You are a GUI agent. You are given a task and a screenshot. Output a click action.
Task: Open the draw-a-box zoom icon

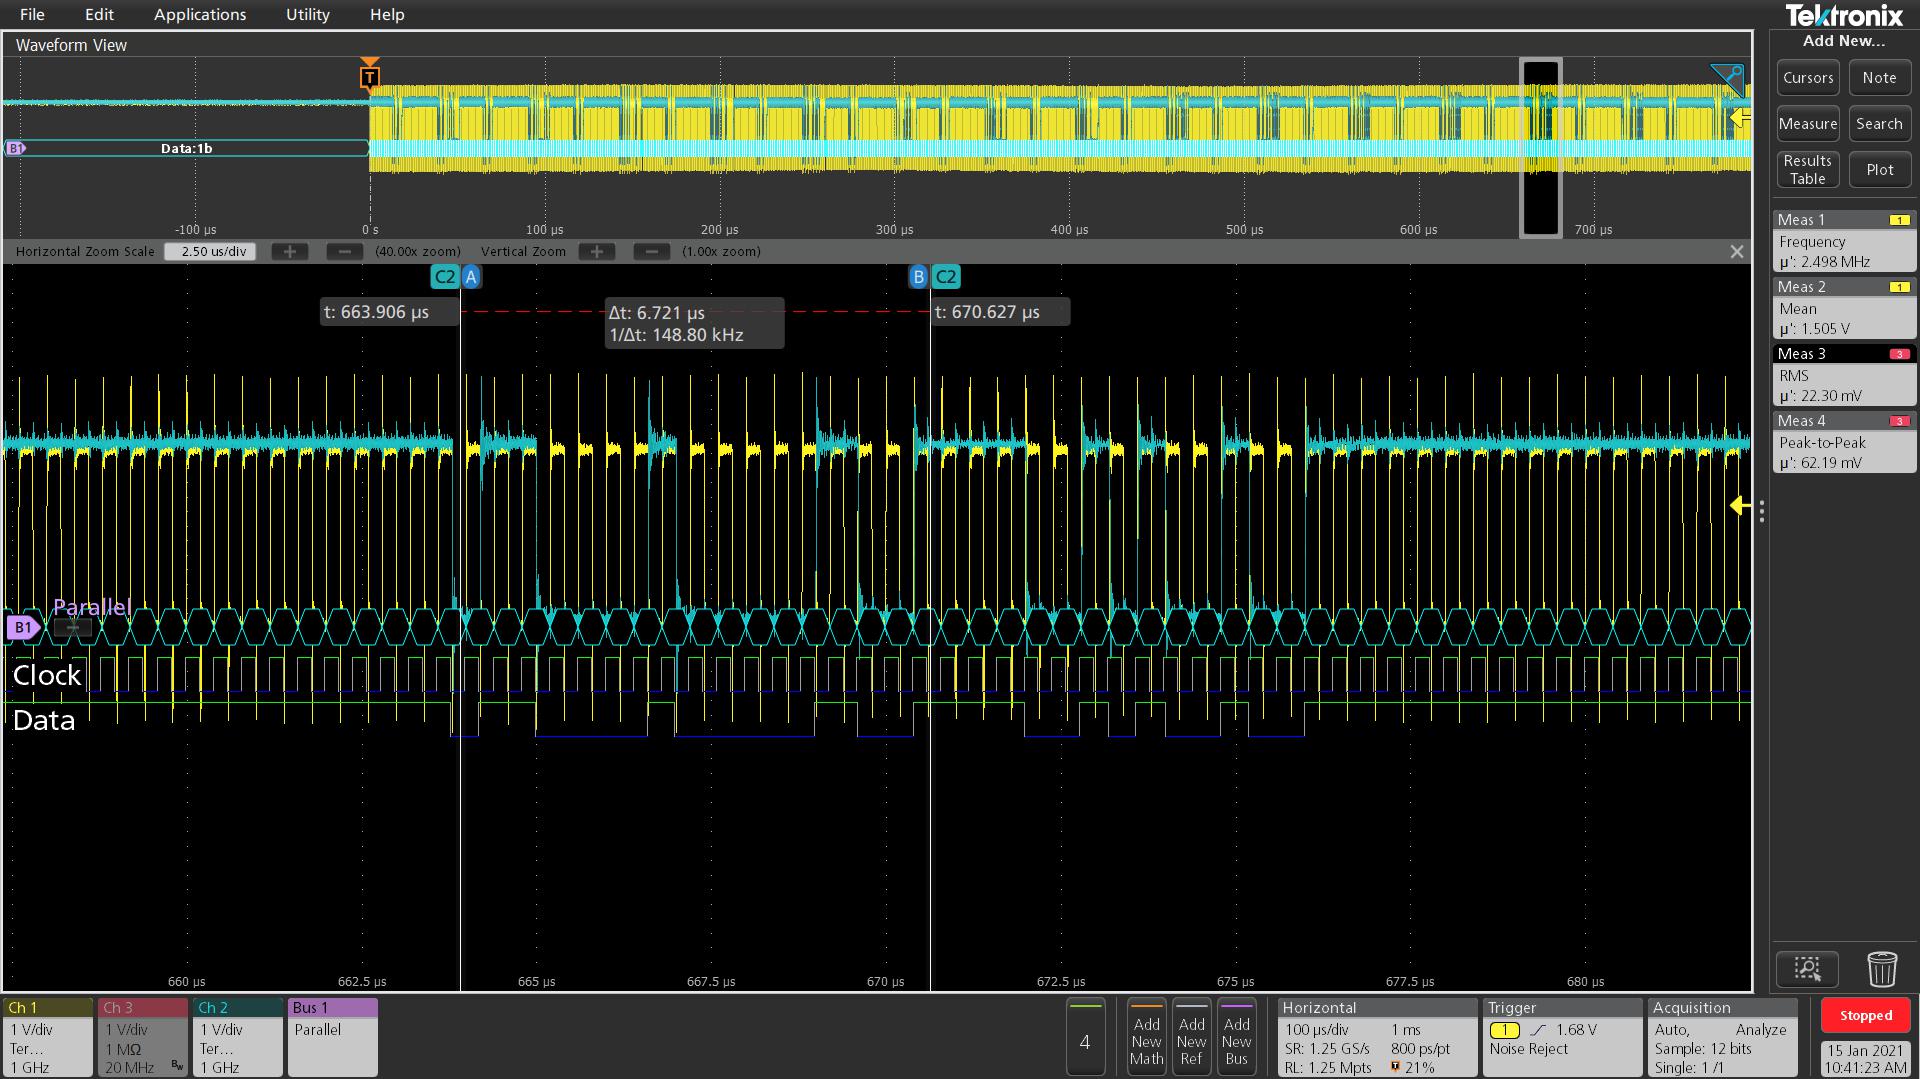point(1807,969)
